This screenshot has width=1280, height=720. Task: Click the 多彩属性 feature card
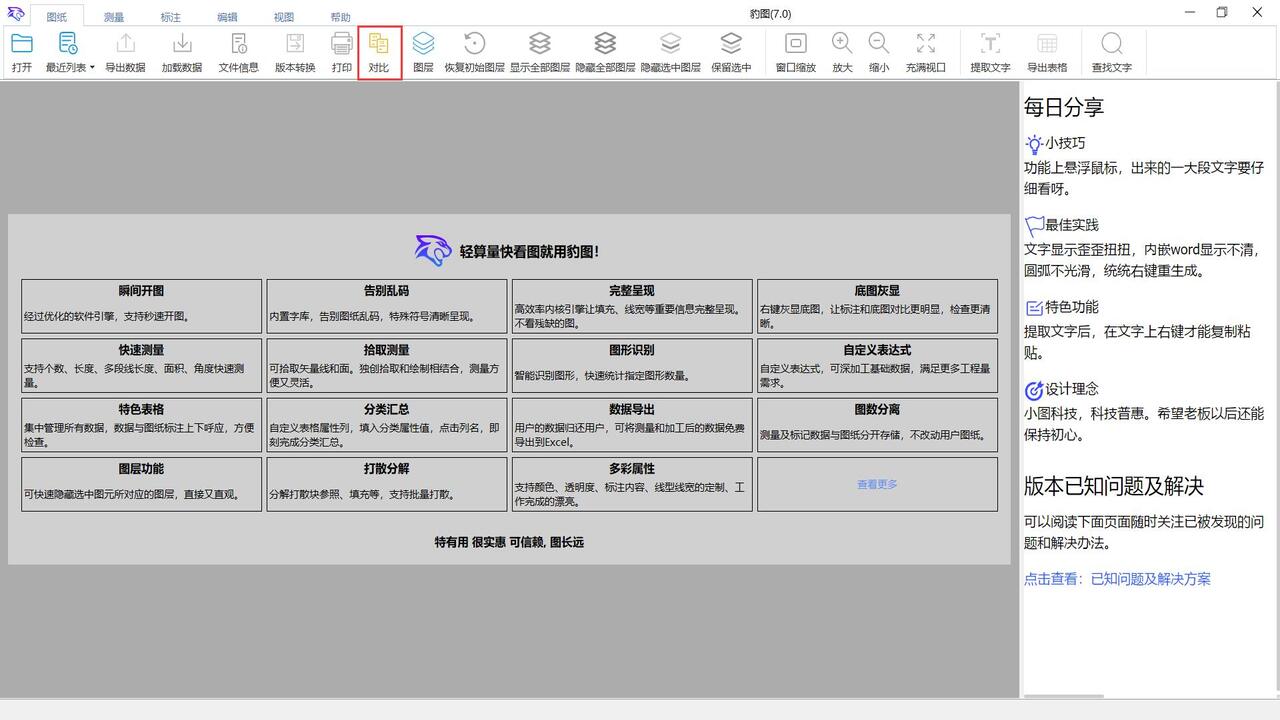tap(632, 484)
